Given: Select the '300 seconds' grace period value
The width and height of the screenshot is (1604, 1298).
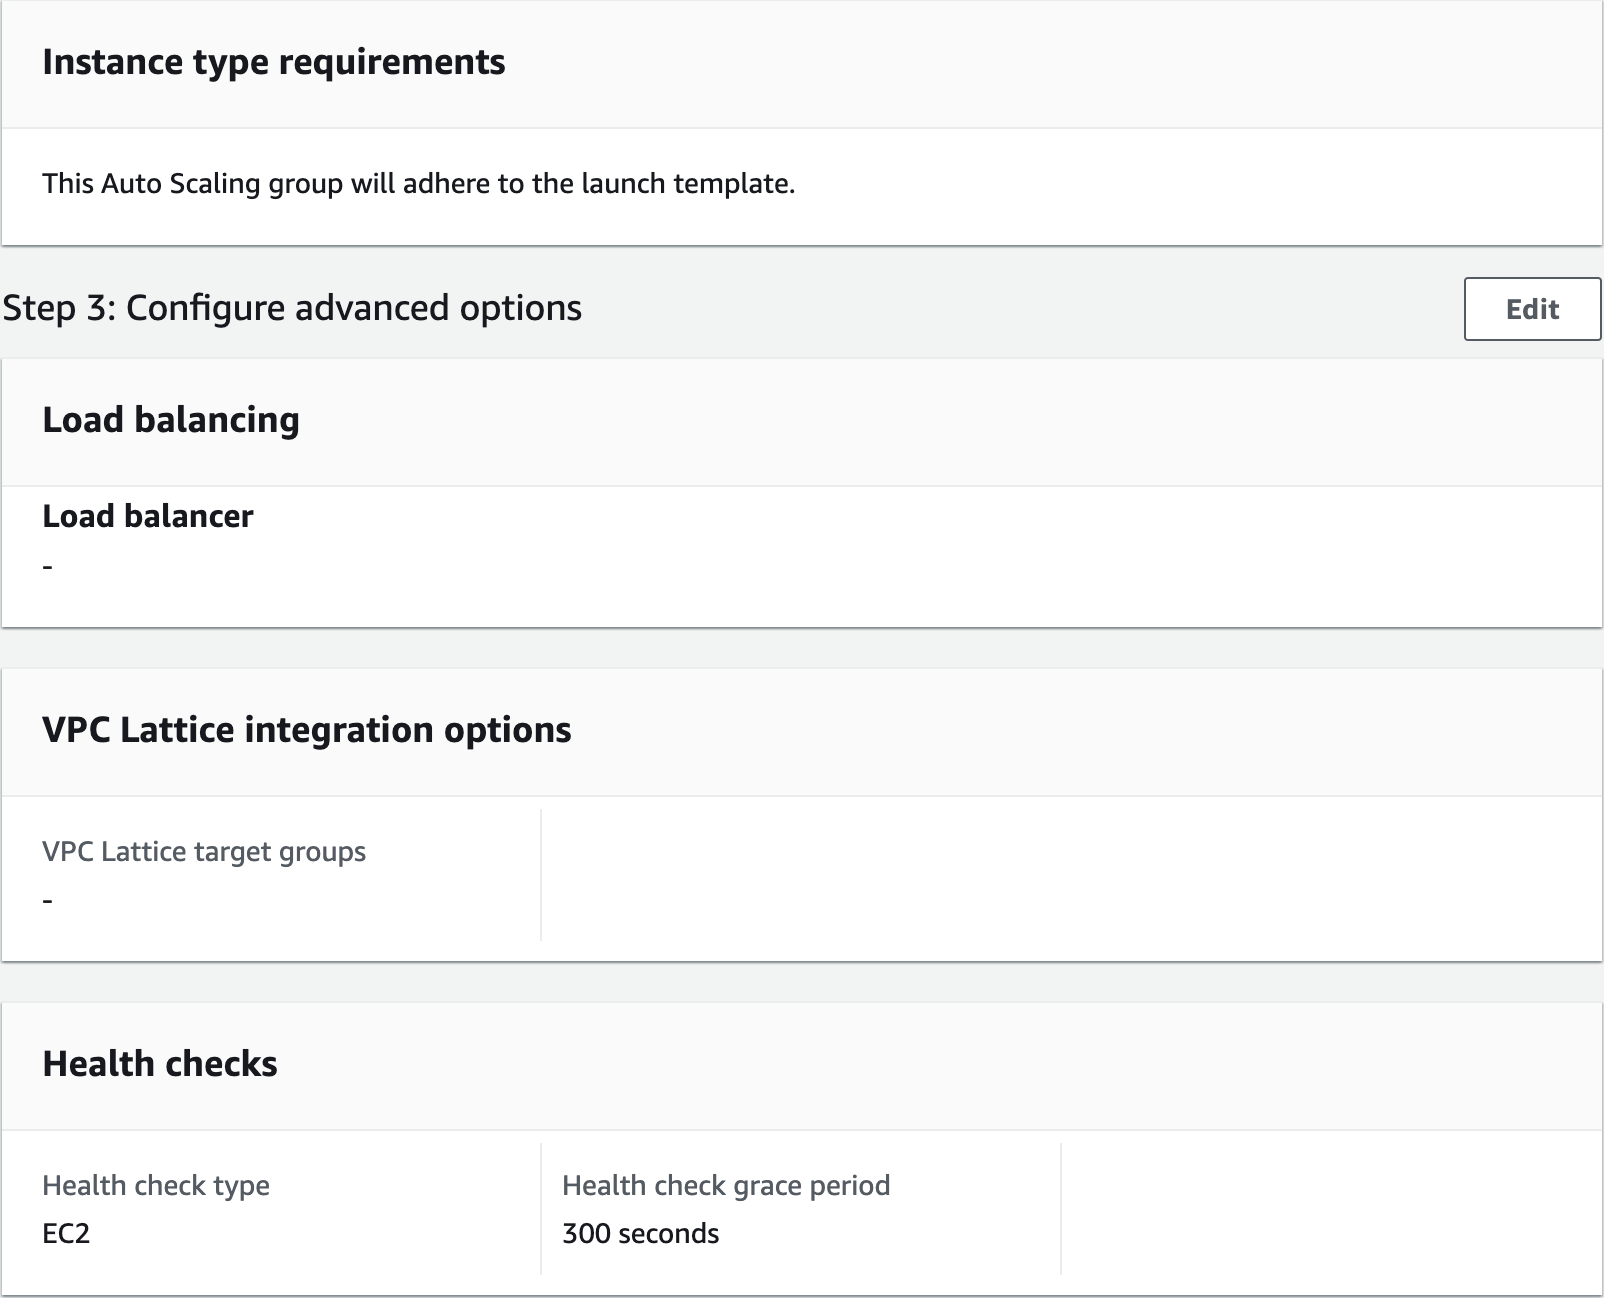Looking at the screenshot, I should [640, 1234].
